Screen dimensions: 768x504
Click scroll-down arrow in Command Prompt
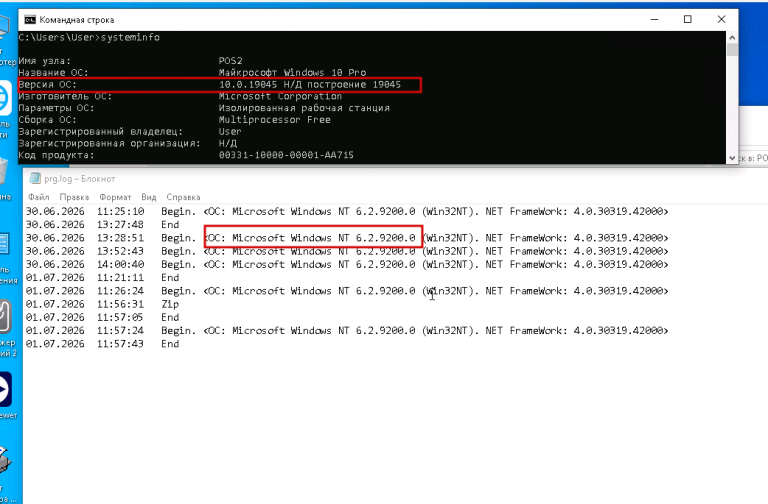point(732,158)
